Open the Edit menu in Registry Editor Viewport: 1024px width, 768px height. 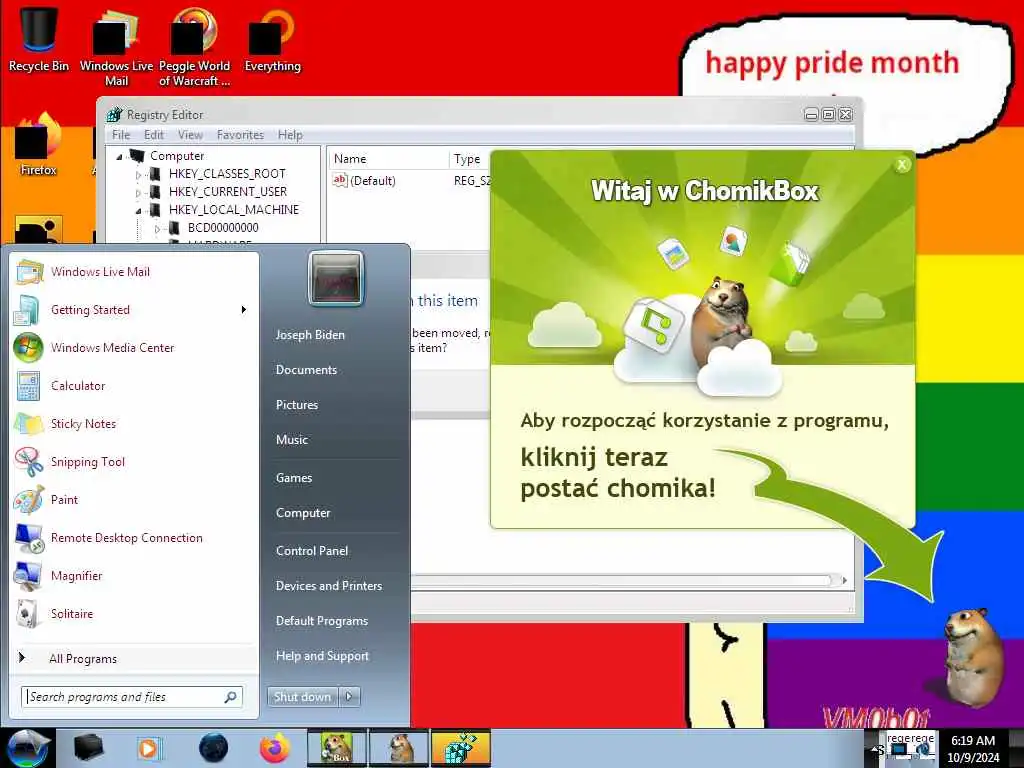tap(154, 135)
